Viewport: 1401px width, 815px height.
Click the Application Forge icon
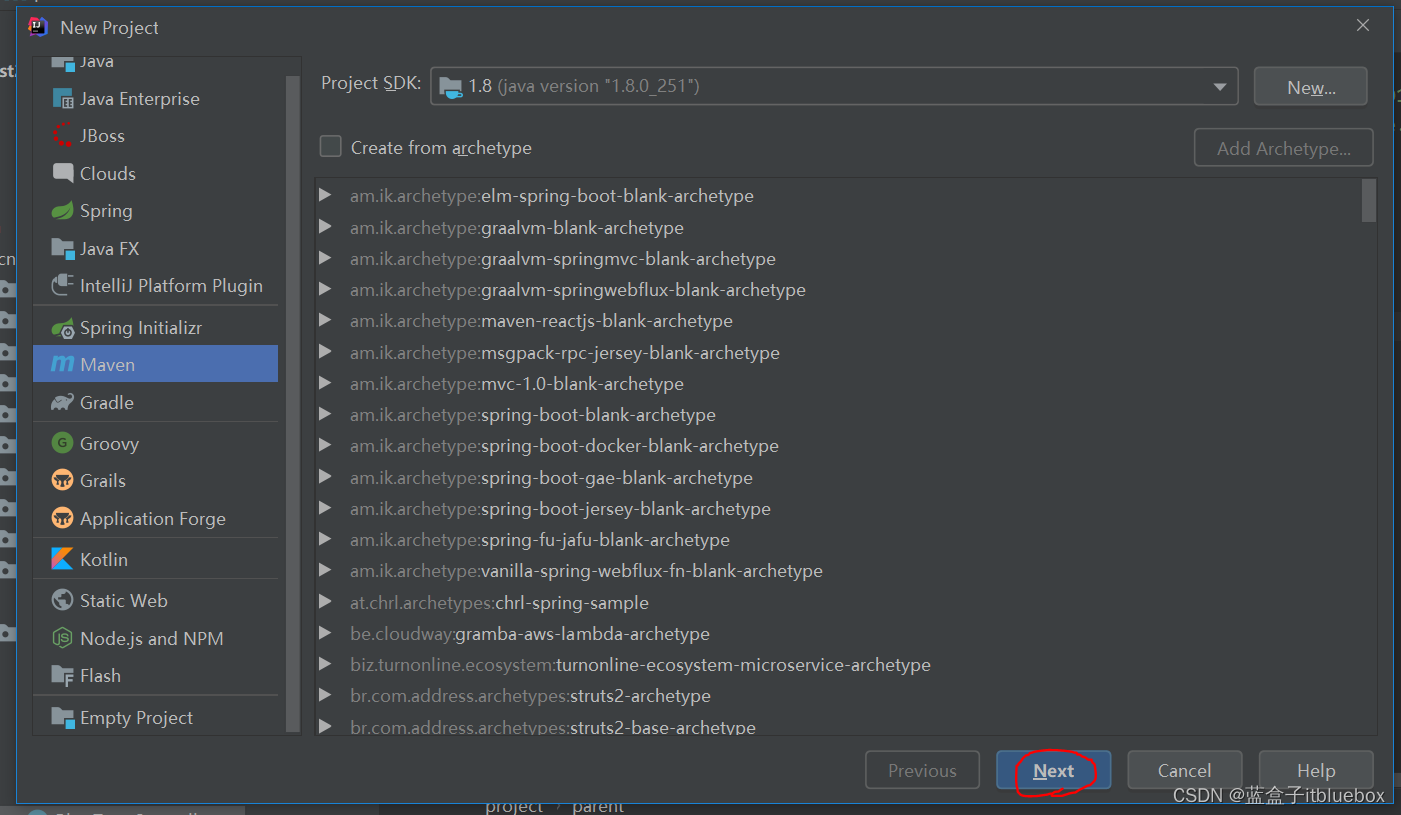(x=63, y=519)
